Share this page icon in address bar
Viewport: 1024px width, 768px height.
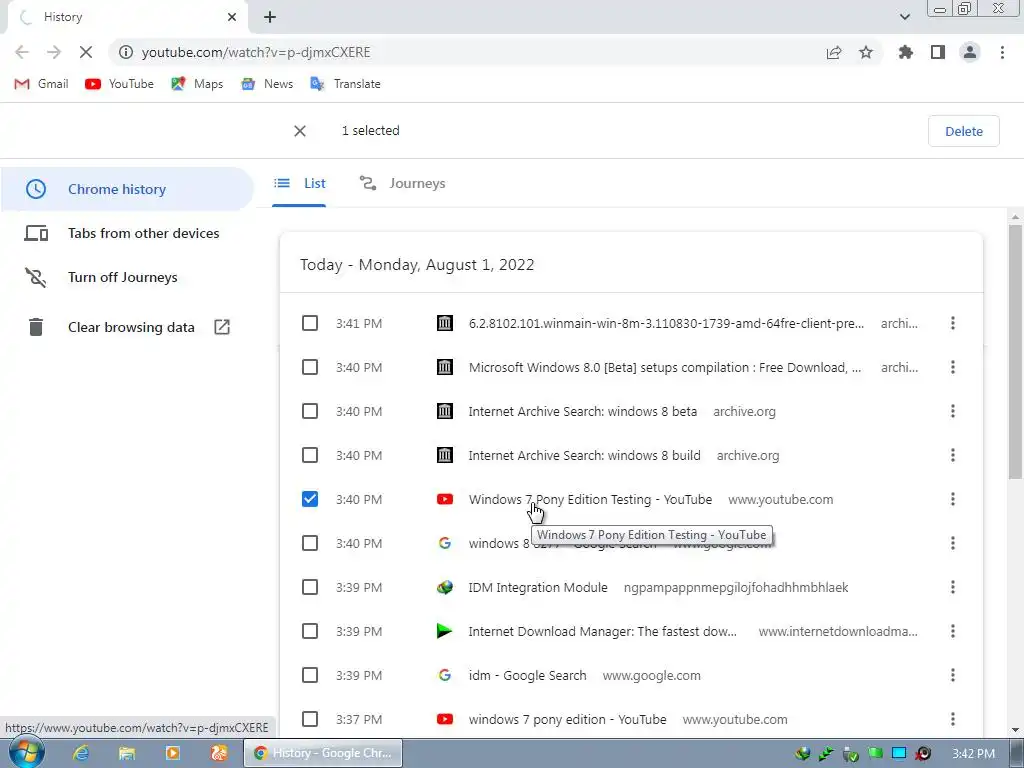click(x=834, y=52)
